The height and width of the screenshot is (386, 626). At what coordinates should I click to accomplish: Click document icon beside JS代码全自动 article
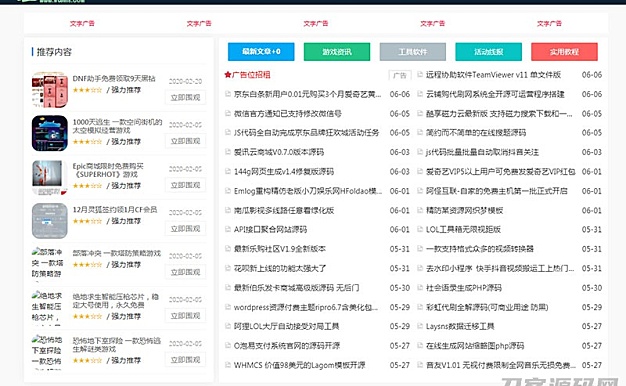[228, 133]
